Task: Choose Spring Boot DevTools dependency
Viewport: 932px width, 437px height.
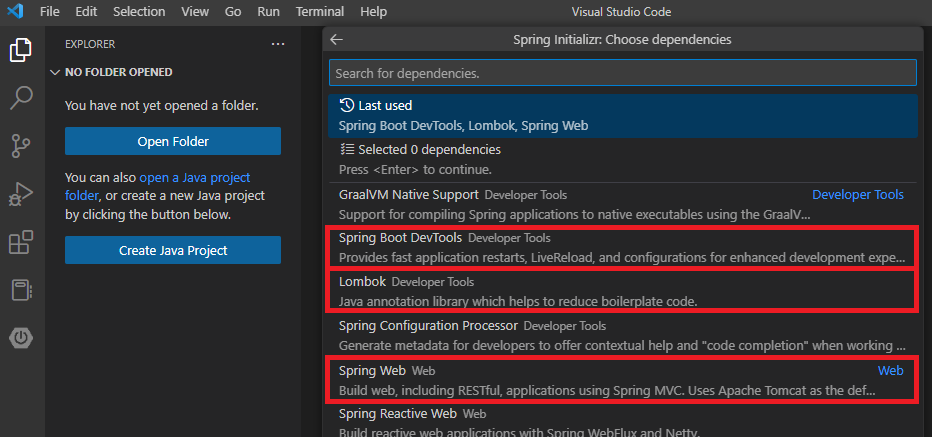Action: pyautogui.click(x=622, y=247)
